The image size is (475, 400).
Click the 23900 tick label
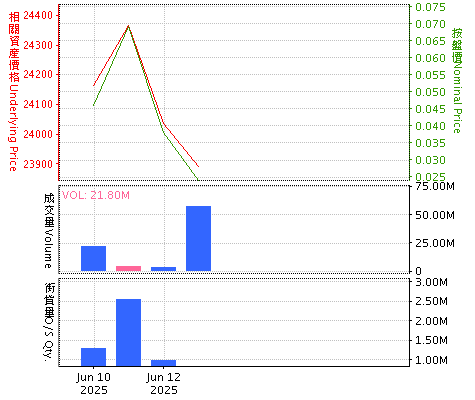click(x=38, y=164)
